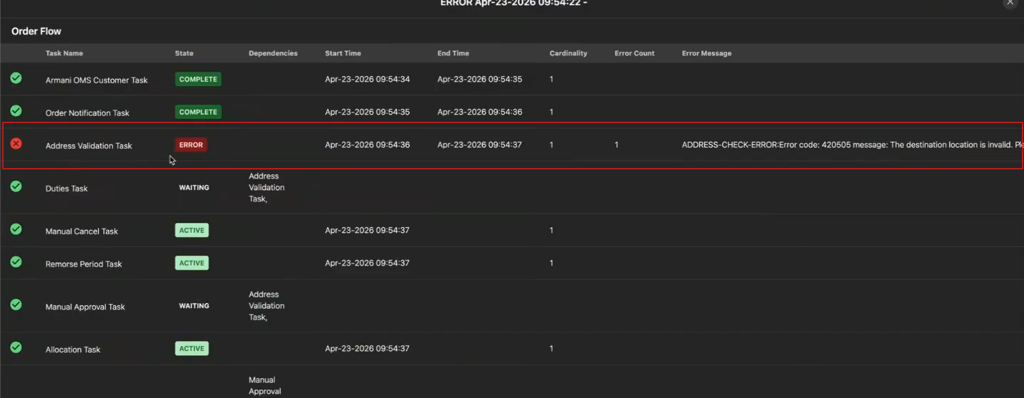Click COMPLETE badge of Armani OMS Customer Task
The image size is (1024, 398).
pyautogui.click(x=198, y=79)
